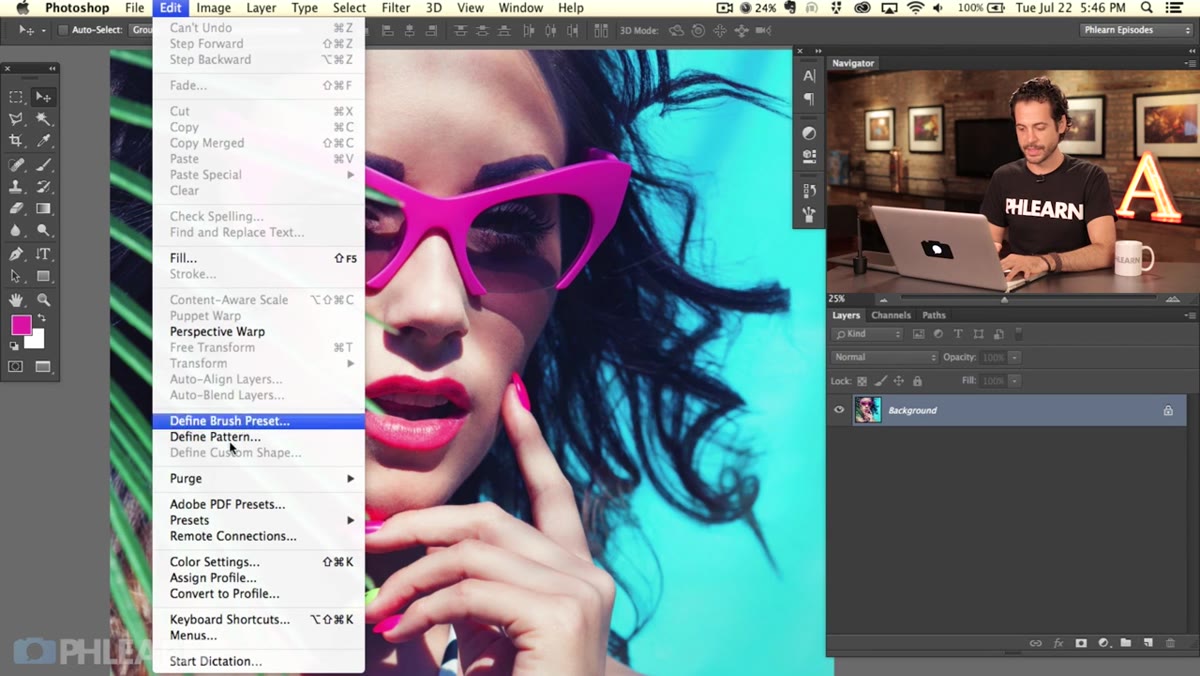Select the Eyedropper tool
The image size is (1200, 676).
click(43, 141)
